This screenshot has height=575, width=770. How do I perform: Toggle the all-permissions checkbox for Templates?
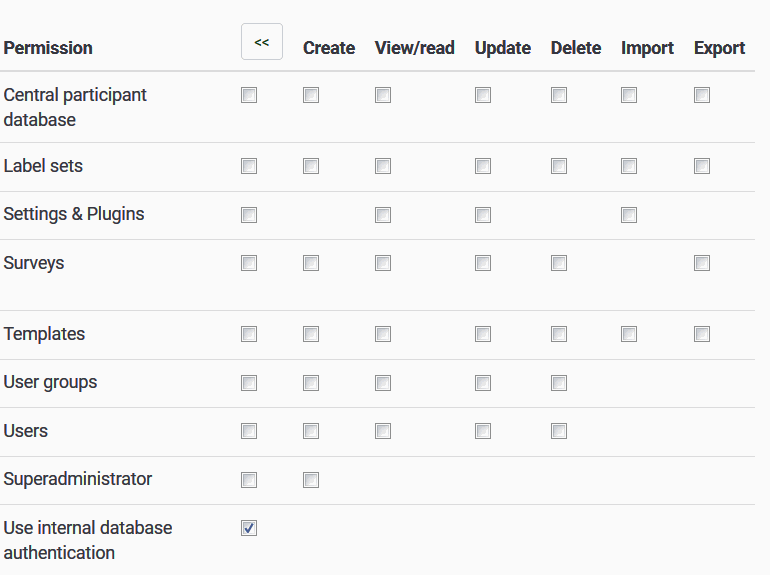pos(249,334)
